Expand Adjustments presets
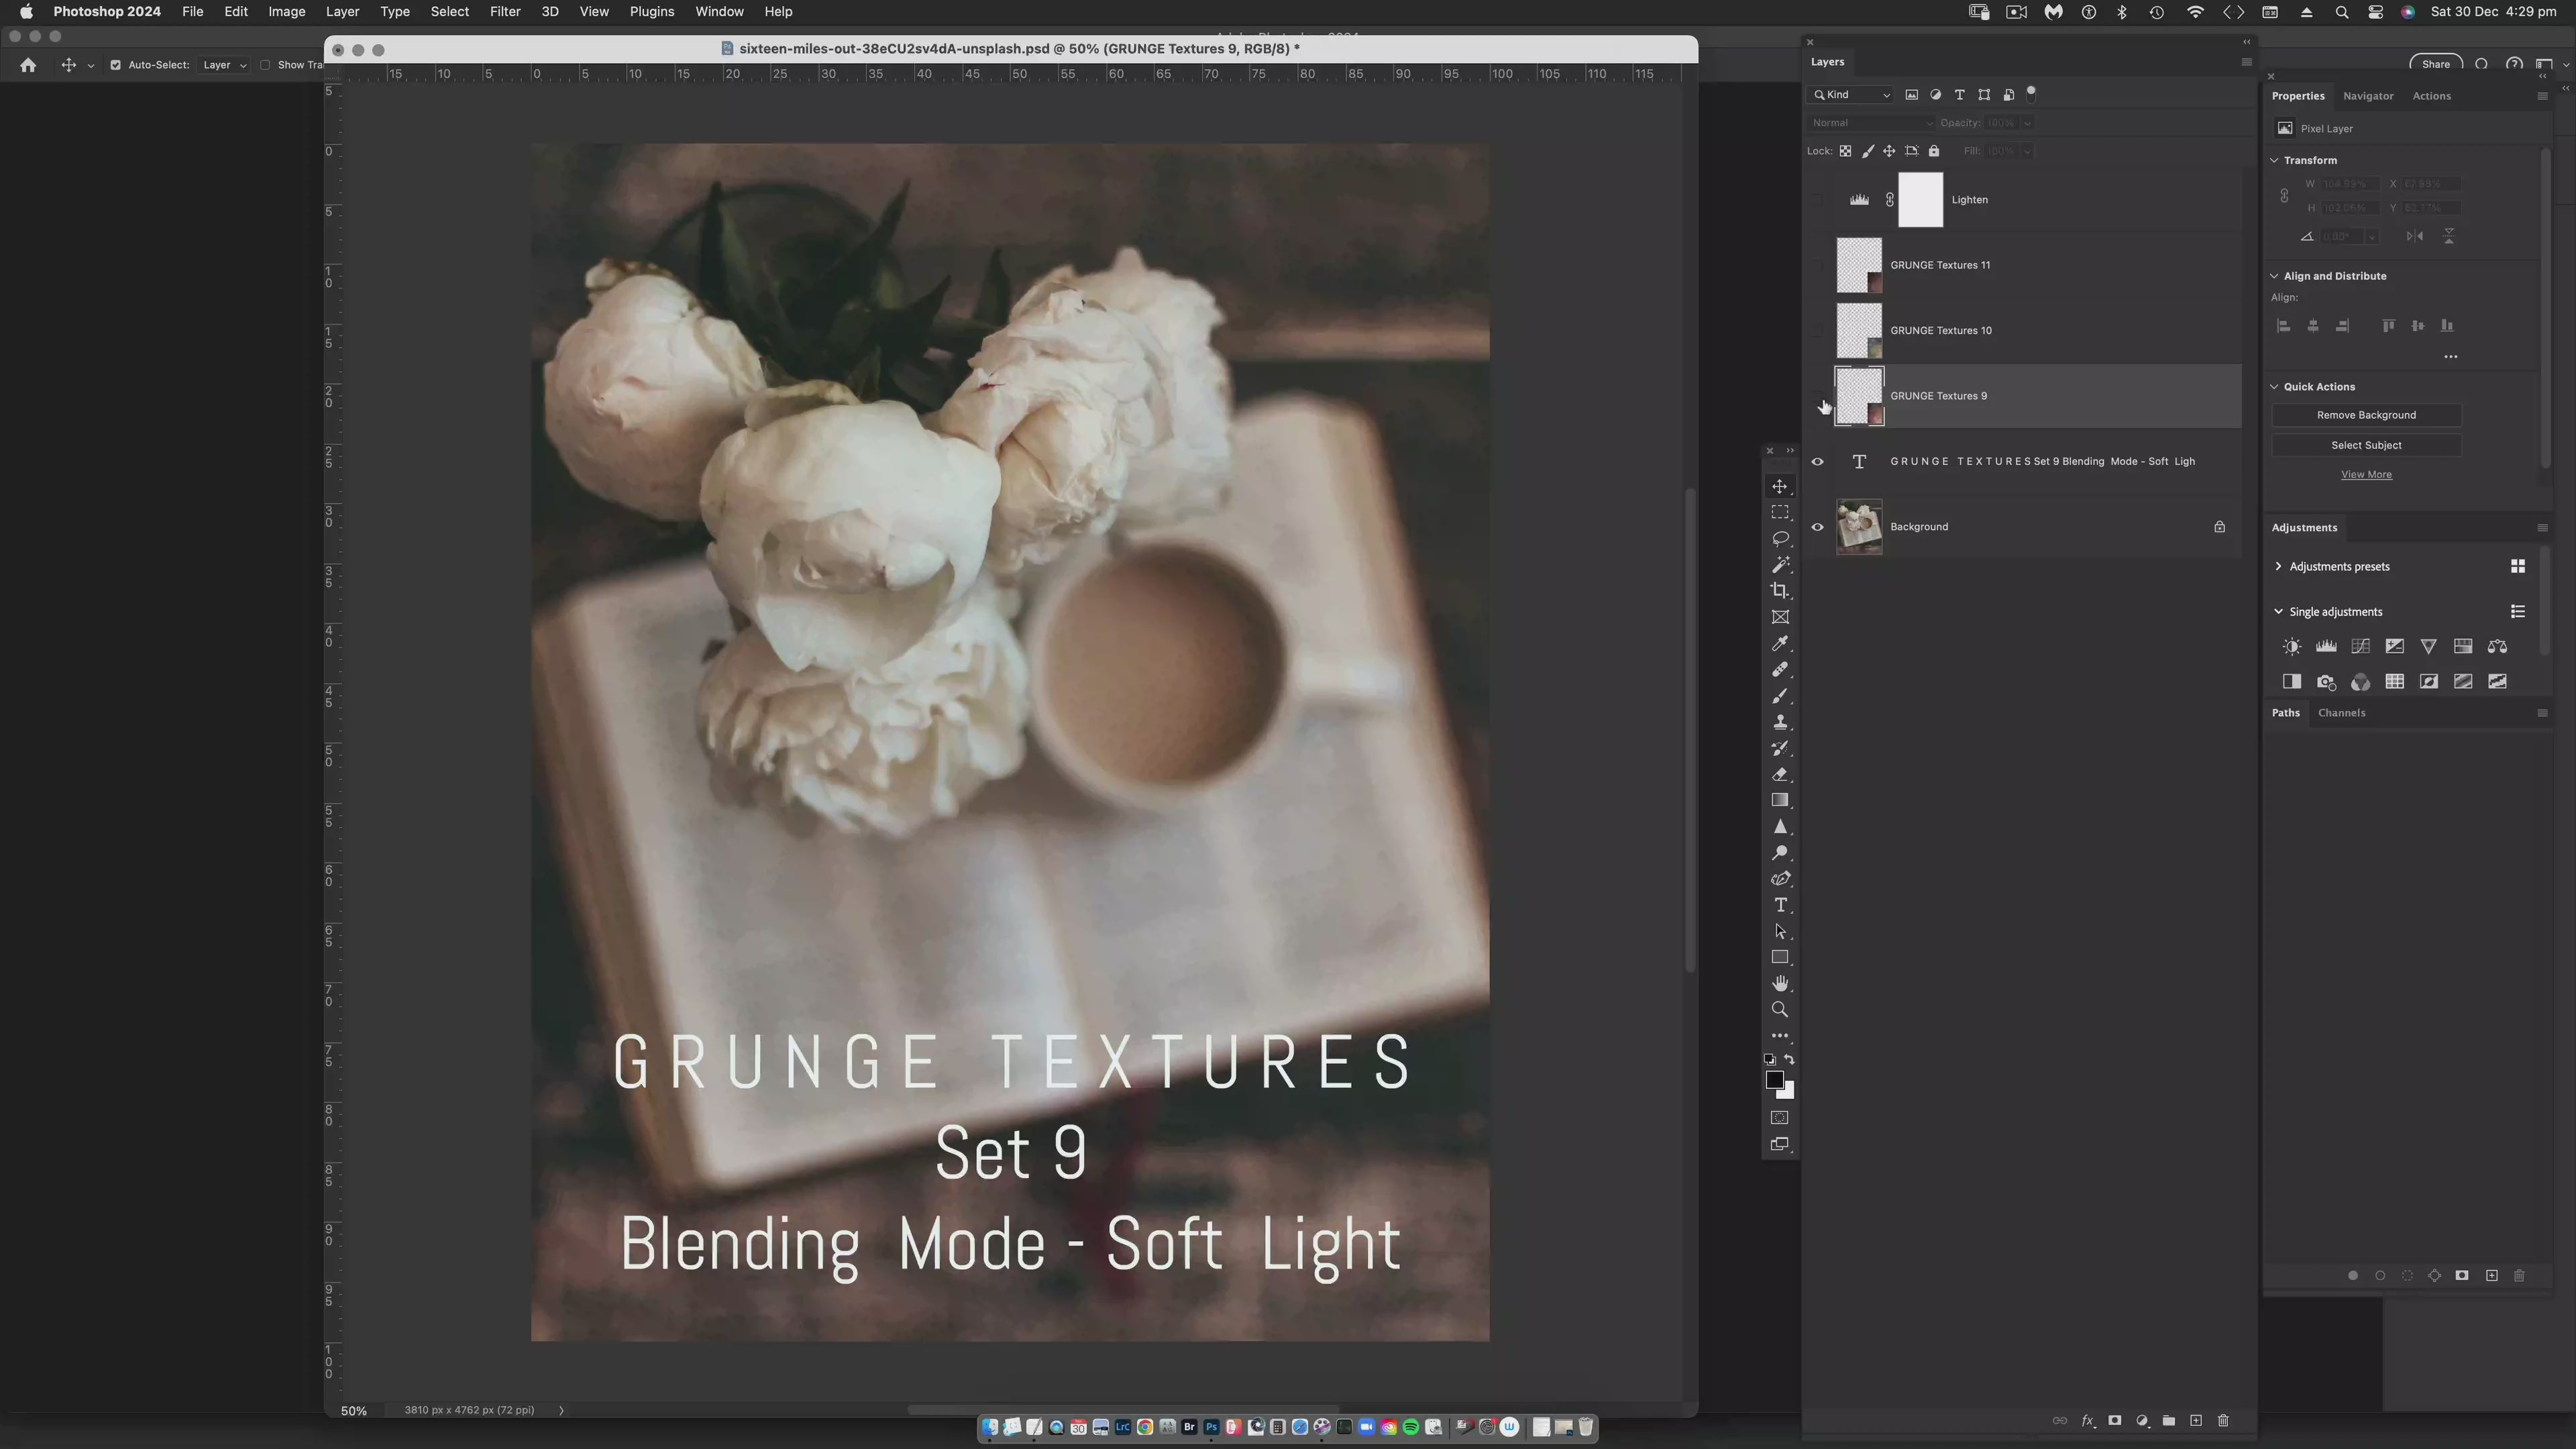This screenshot has width=2576, height=1449. (x=2278, y=566)
